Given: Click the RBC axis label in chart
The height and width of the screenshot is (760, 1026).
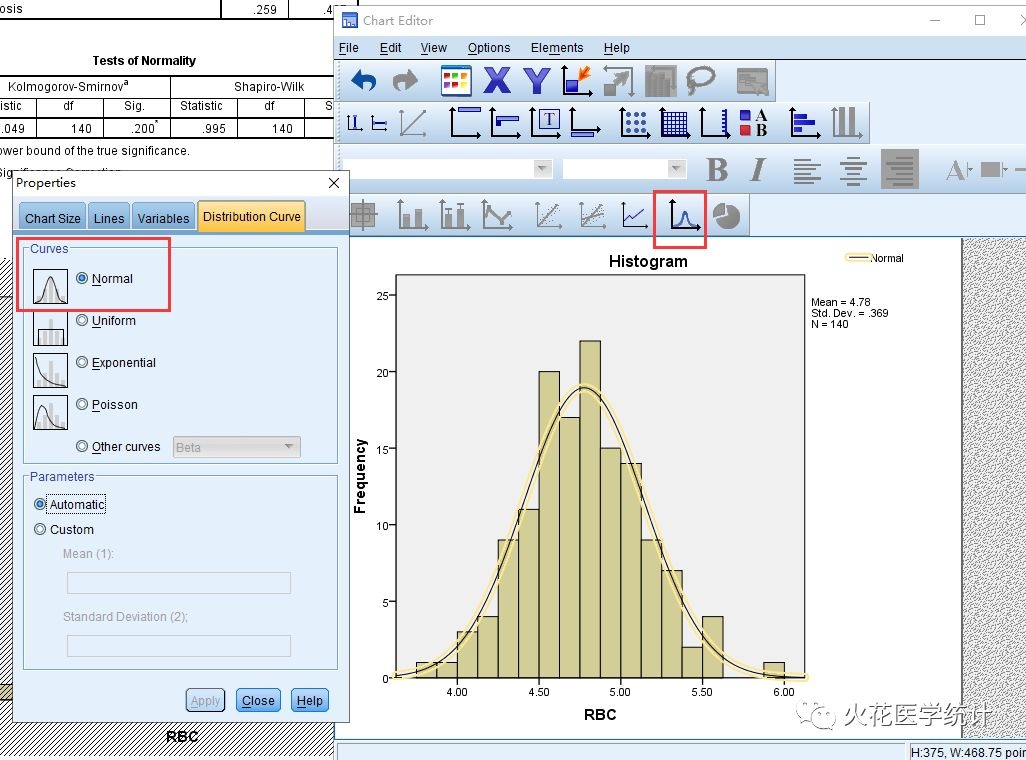Looking at the screenshot, I should pos(600,714).
